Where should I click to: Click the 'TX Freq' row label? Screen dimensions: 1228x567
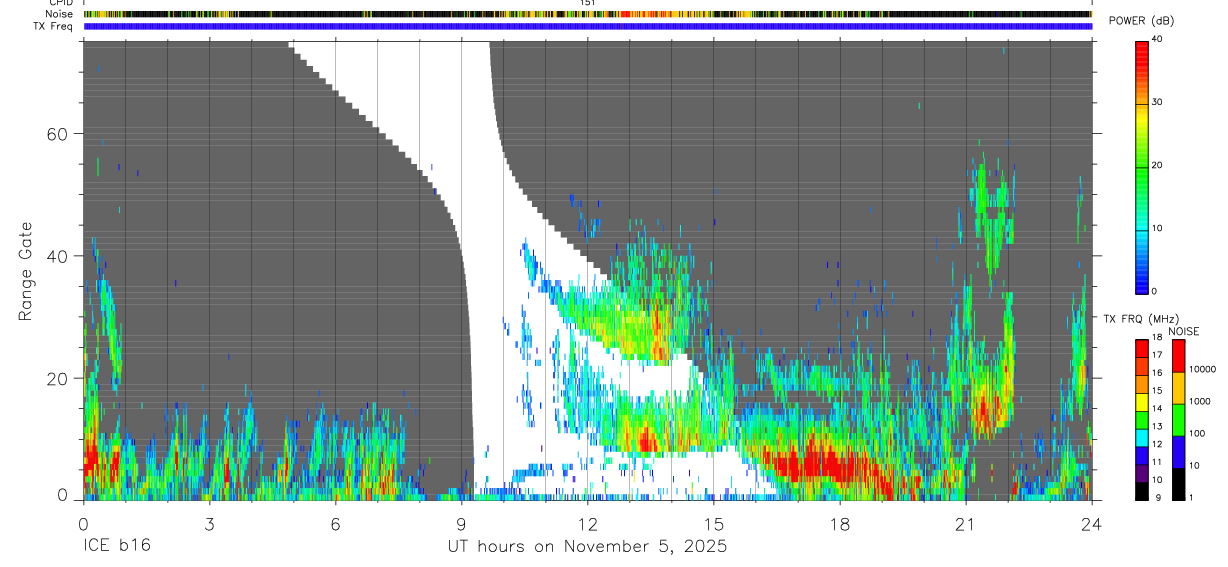[x=53, y=26]
